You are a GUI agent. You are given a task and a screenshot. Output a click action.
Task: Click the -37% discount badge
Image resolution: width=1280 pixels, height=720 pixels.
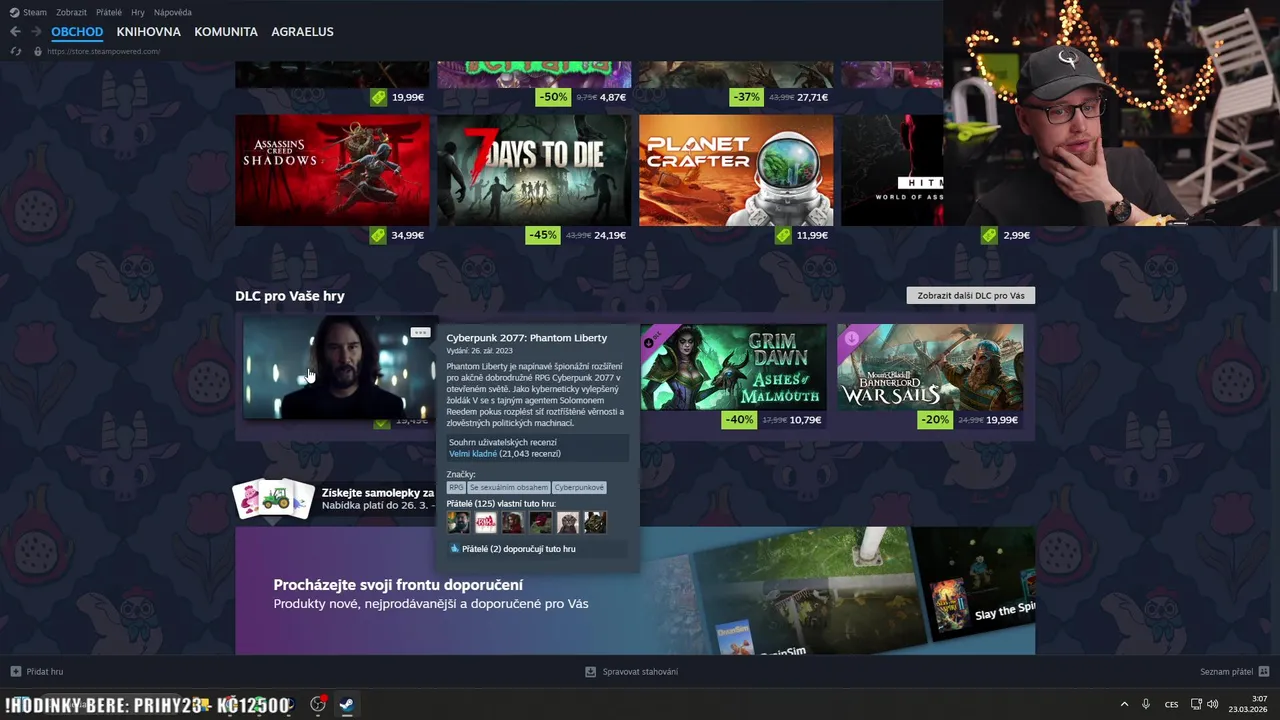(x=746, y=97)
